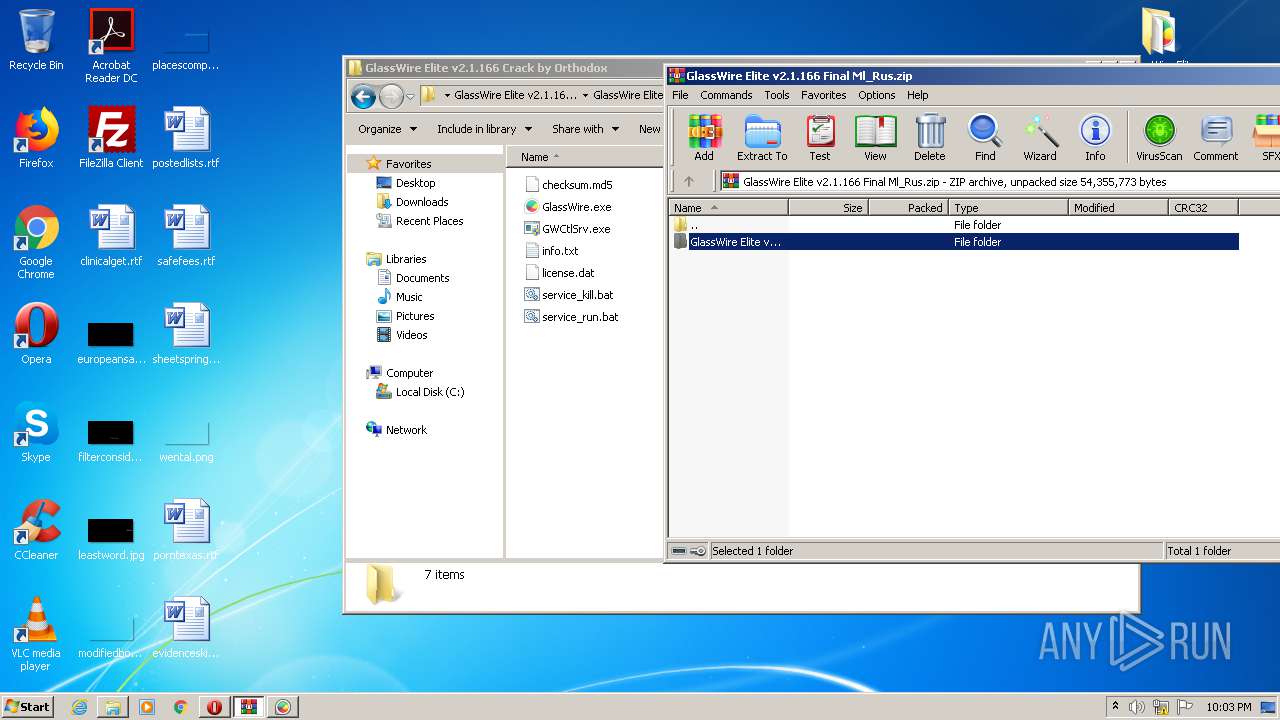This screenshot has height=720, width=1280.
Task: Launch Firefox from desktop
Action: point(36,138)
